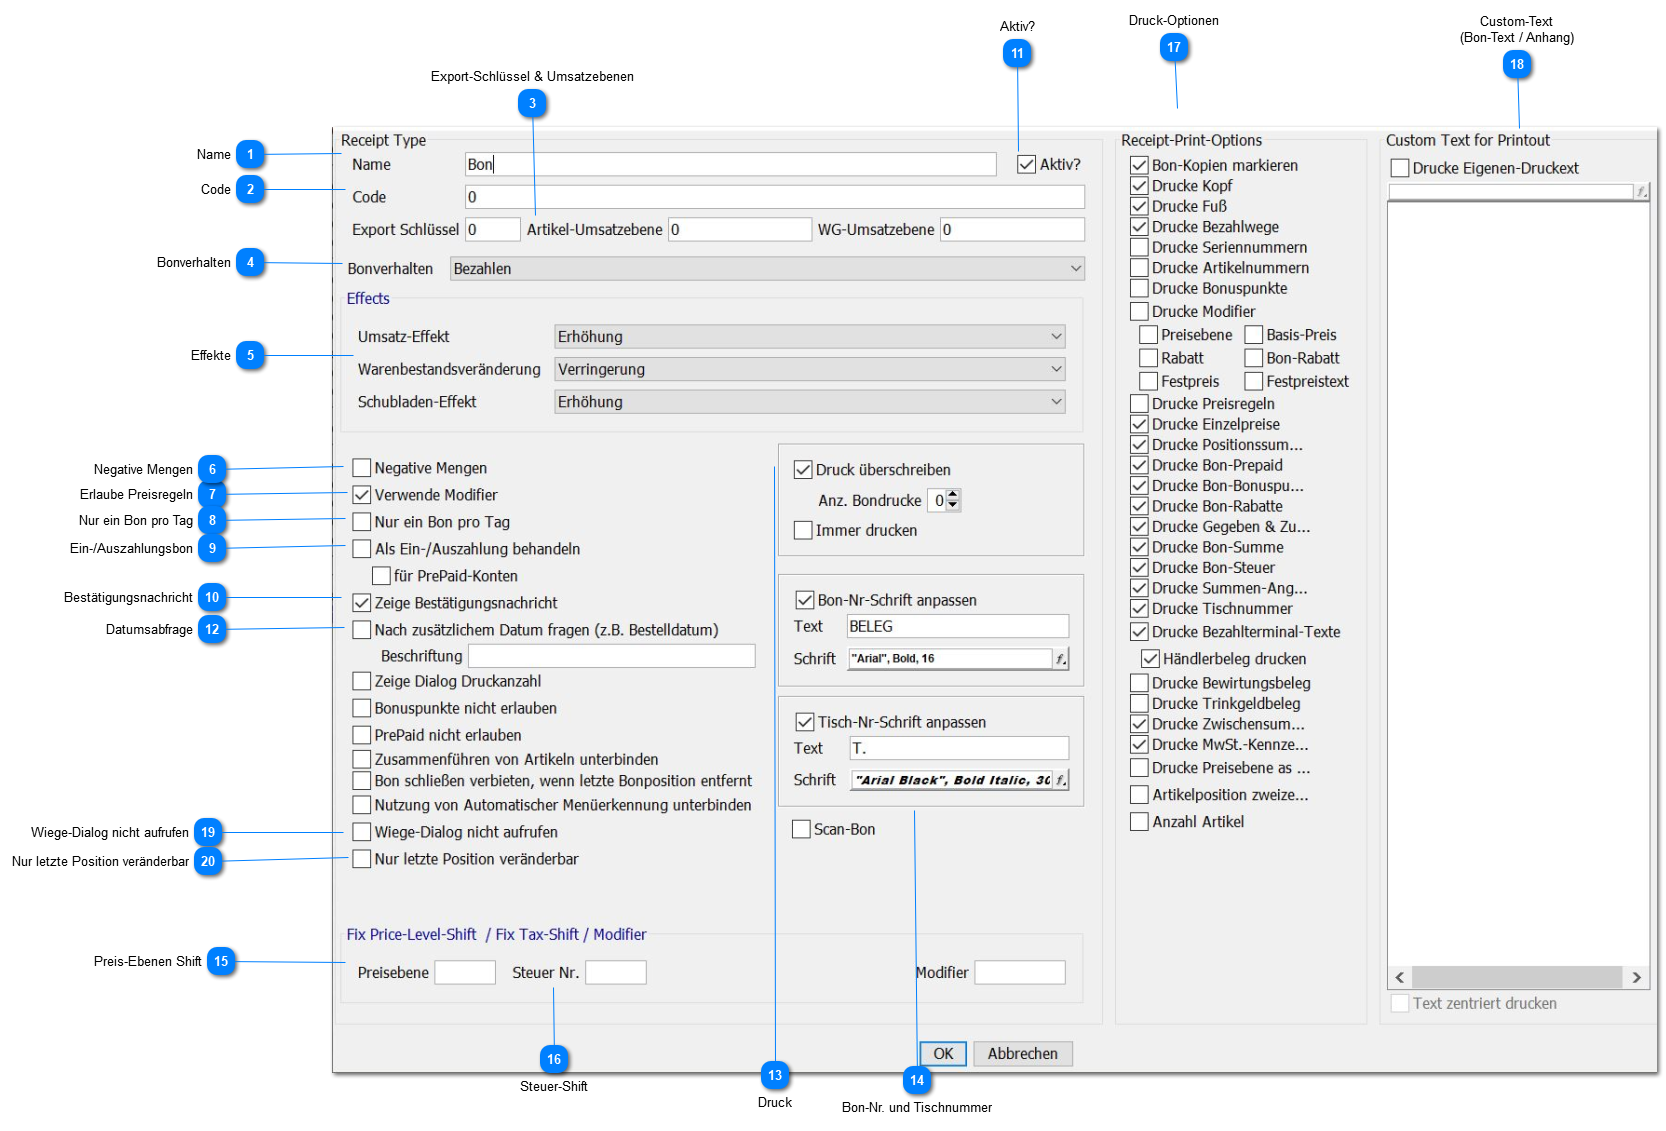
Task: Enable the Basis-Preis checkbox
Action: (x=1254, y=335)
